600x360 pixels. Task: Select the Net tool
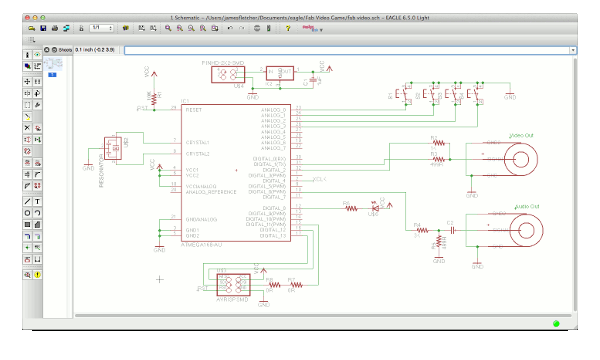[37, 236]
